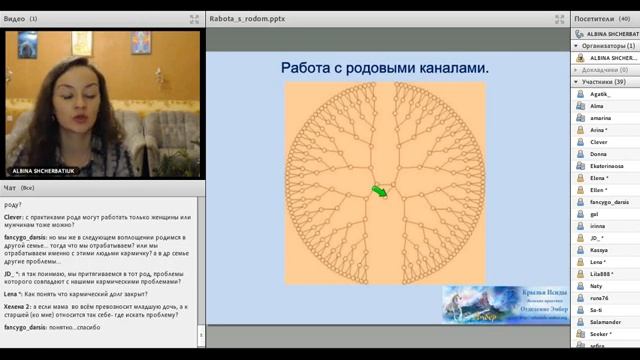Click the Видео (1) pod title
This screenshot has width=640, height=360.
click(x=20, y=19)
